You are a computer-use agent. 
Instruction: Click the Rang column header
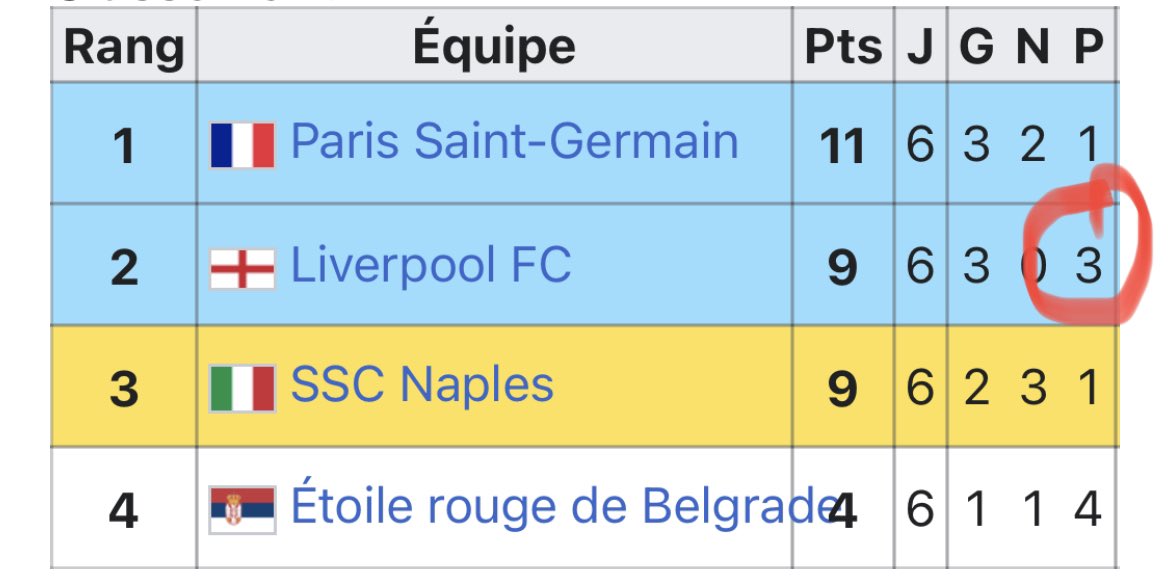coord(124,46)
